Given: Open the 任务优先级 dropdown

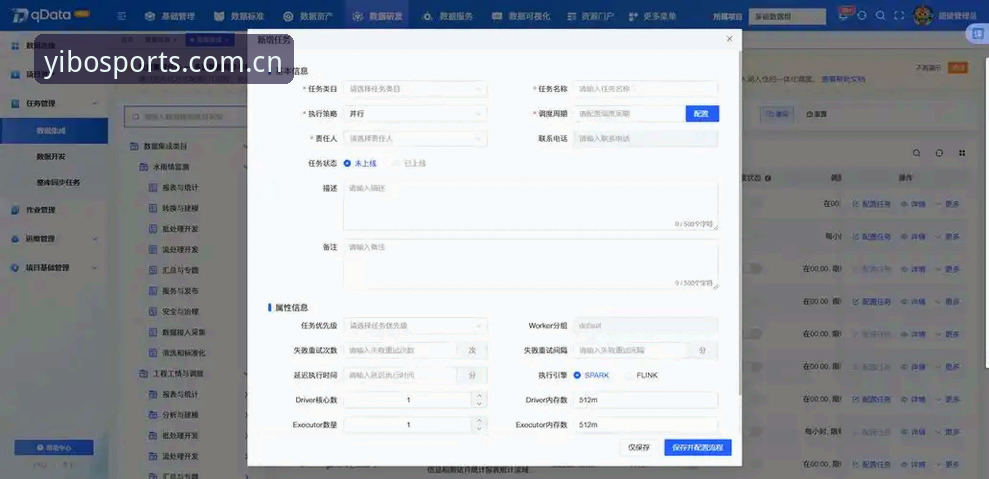Looking at the screenshot, I should tap(415, 326).
